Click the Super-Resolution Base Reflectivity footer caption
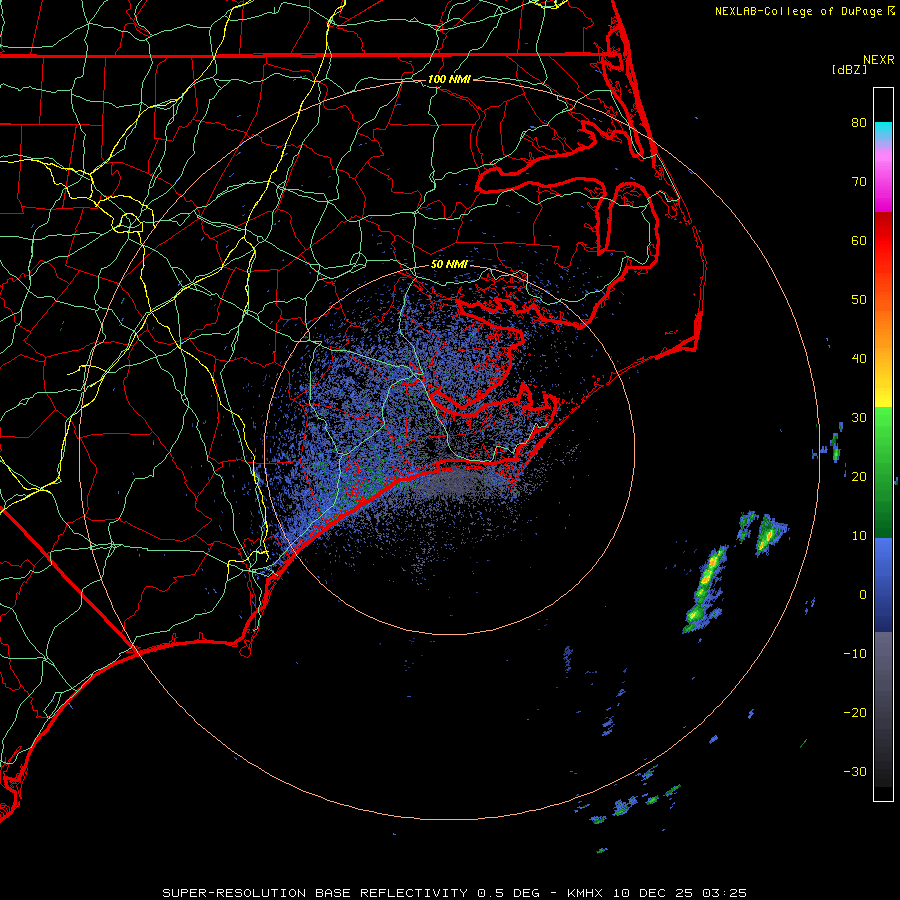The image size is (900, 900). (455, 893)
